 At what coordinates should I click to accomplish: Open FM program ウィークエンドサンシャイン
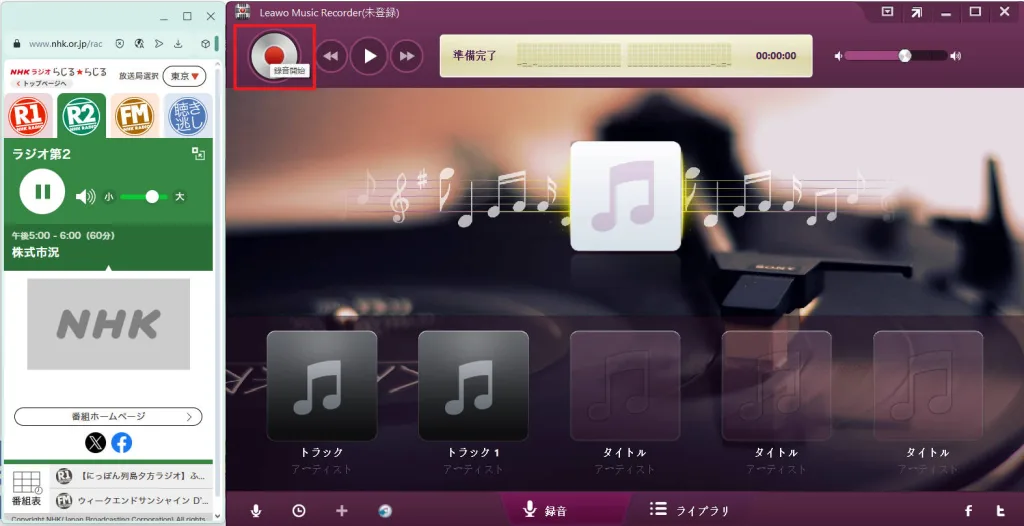click(133, 501)
